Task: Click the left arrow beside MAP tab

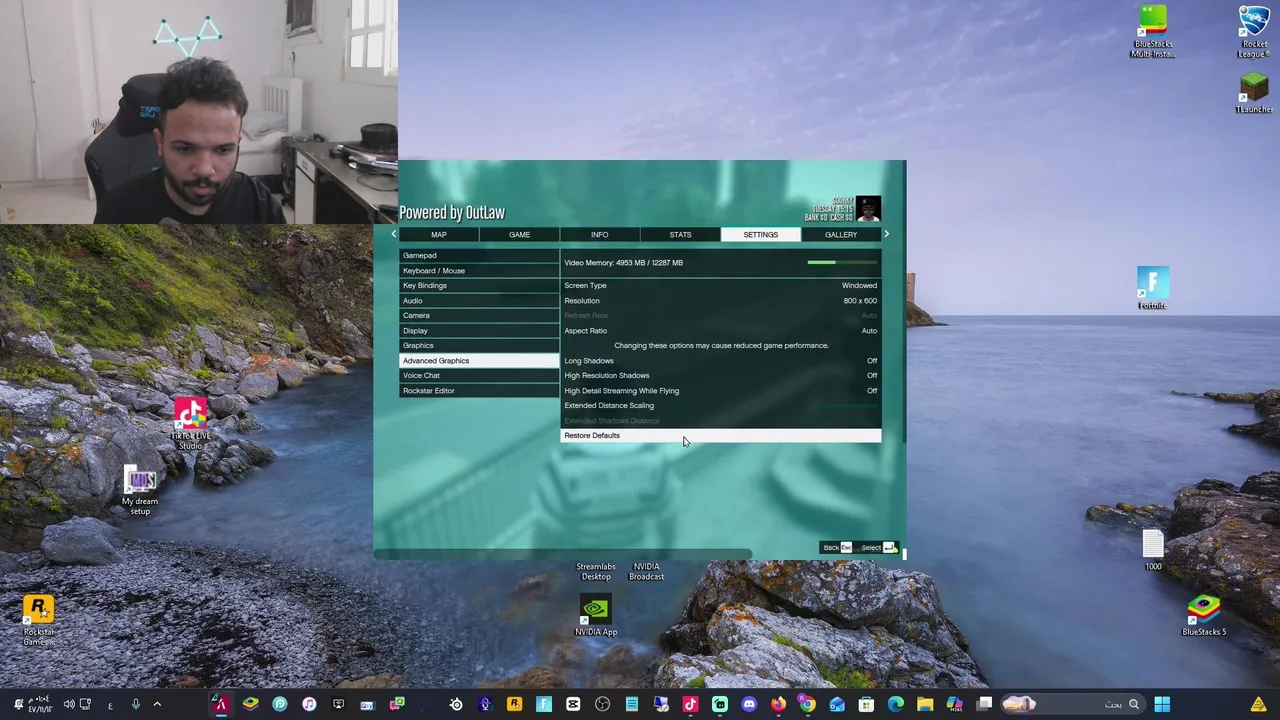Action: point(393,234)
